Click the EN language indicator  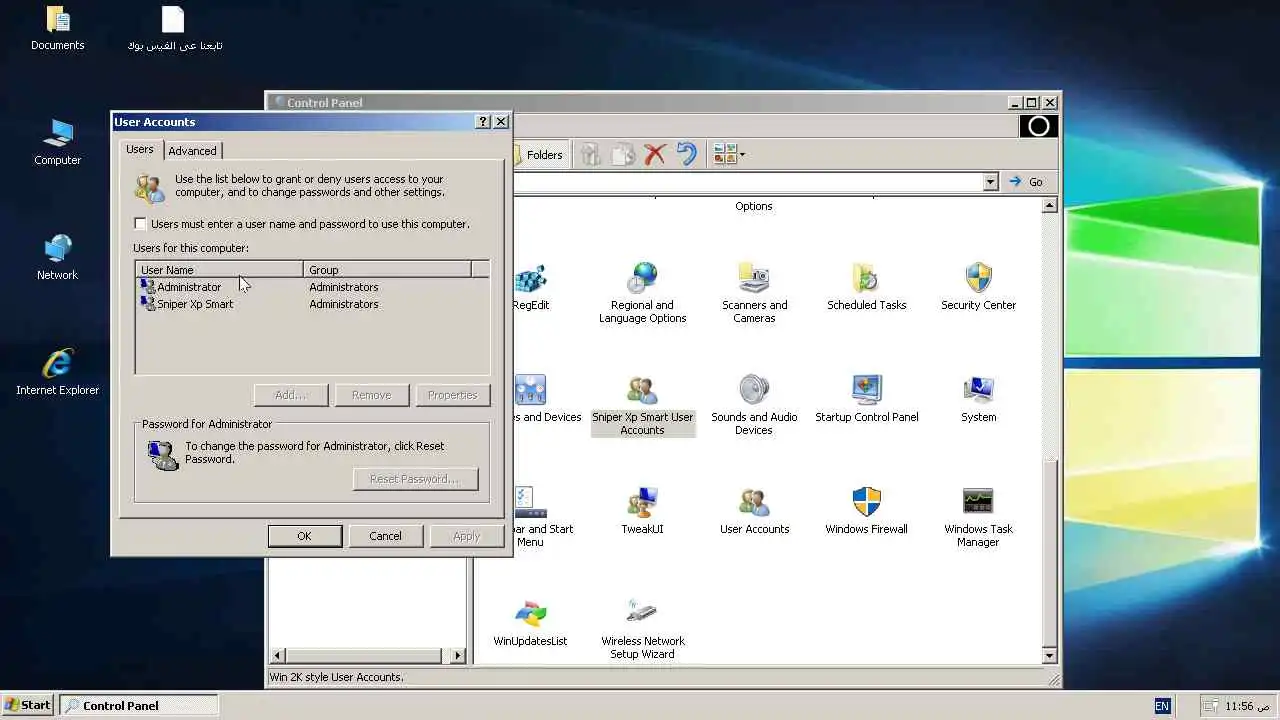(x=1162, y=706)
